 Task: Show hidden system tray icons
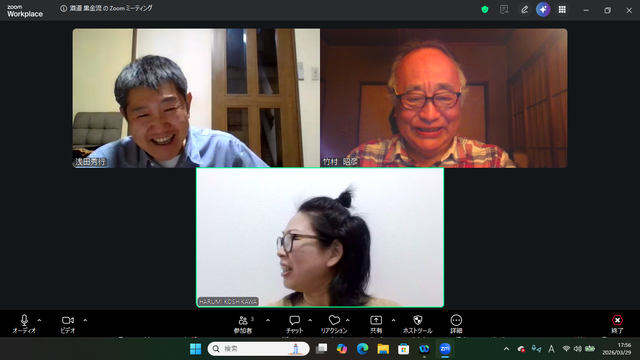(x=507, y=349)
